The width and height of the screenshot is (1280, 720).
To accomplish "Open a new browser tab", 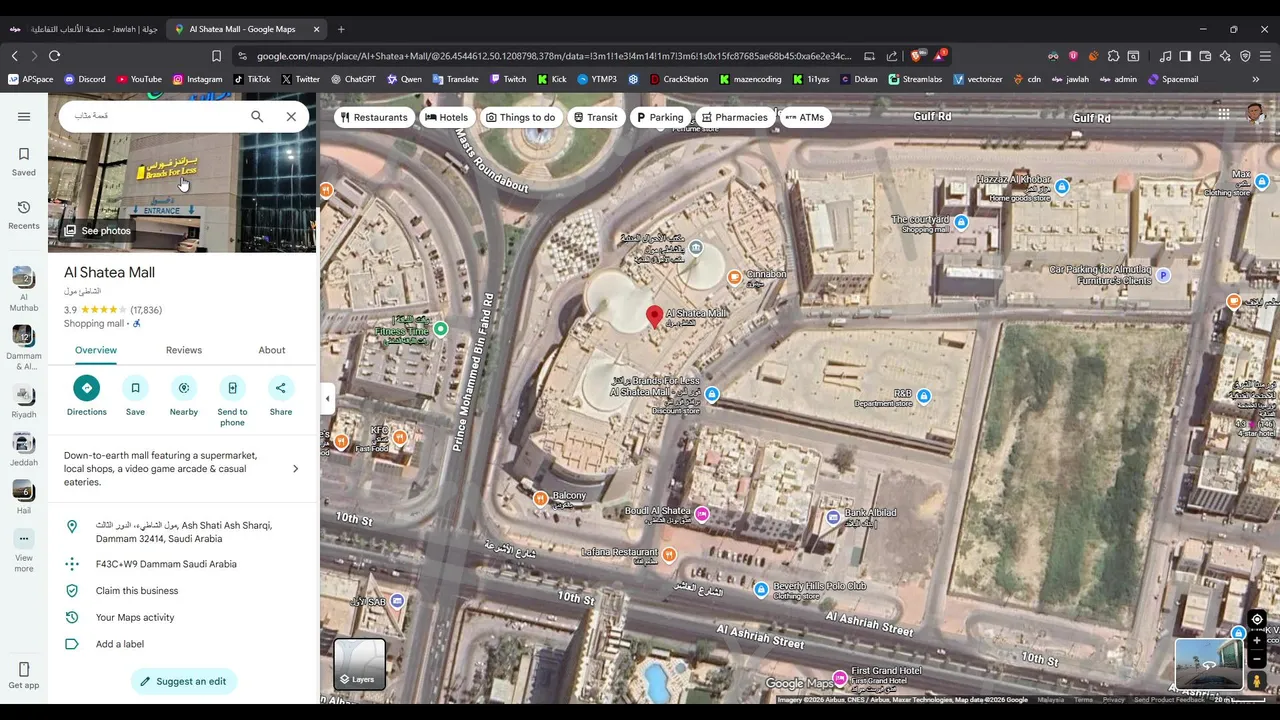I will [x=341, y=29].
